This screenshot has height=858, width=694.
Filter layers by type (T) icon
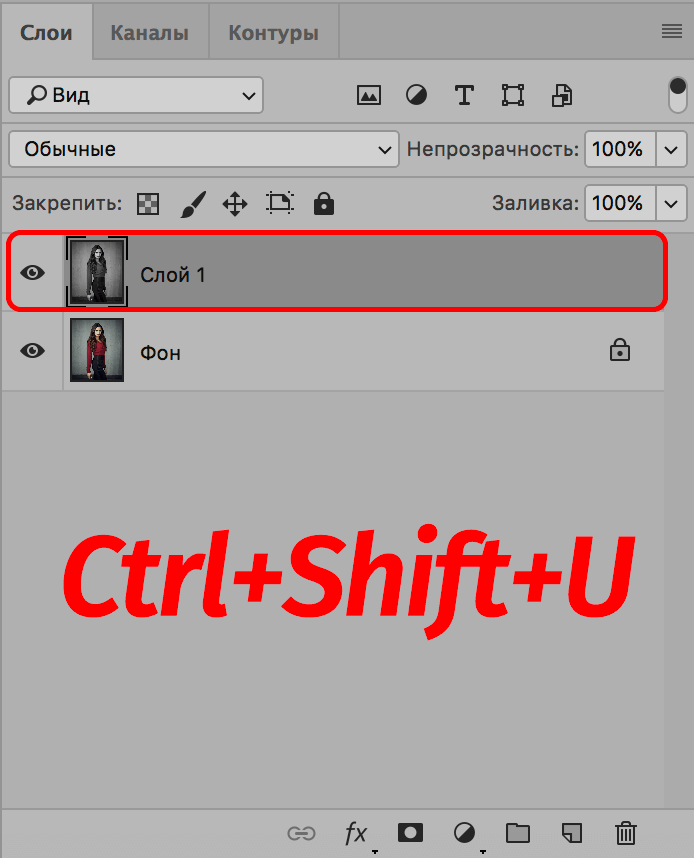[464, 96]
